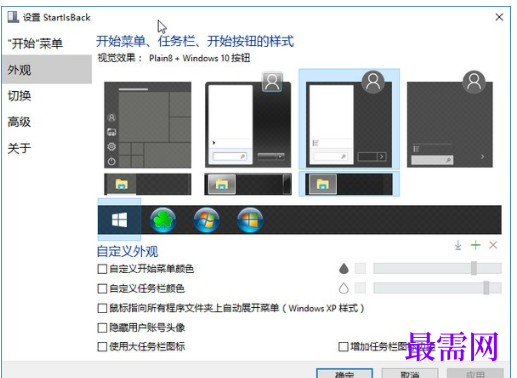Image resolution: width=517 pixels, height=378 pixels.
Task: Open the start menu color swatch
Action: pyautogui.click(x=360, y=268)
